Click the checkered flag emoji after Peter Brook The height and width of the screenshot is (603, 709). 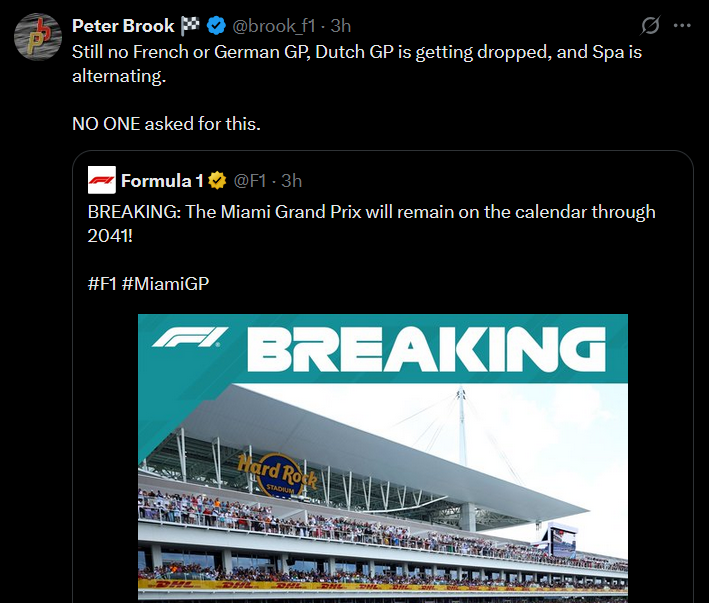coord(191,26)
